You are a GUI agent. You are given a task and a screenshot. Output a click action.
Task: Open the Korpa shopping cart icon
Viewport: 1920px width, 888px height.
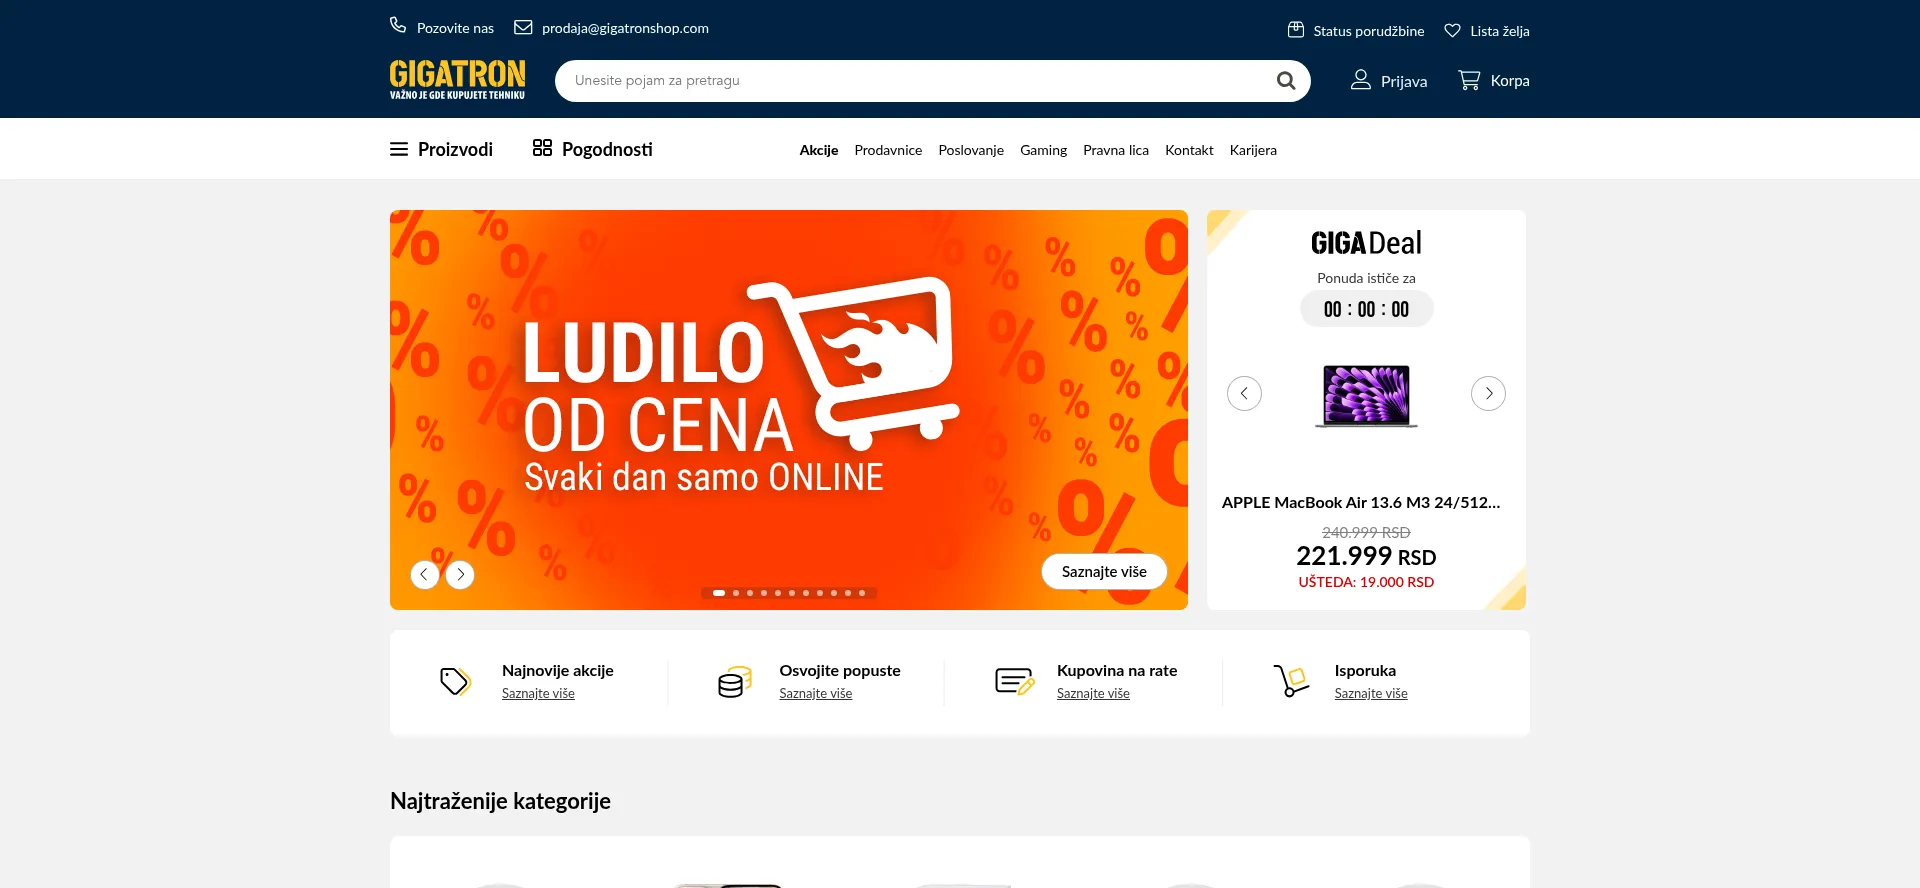pyautogui.click(x=1469, y=80)
